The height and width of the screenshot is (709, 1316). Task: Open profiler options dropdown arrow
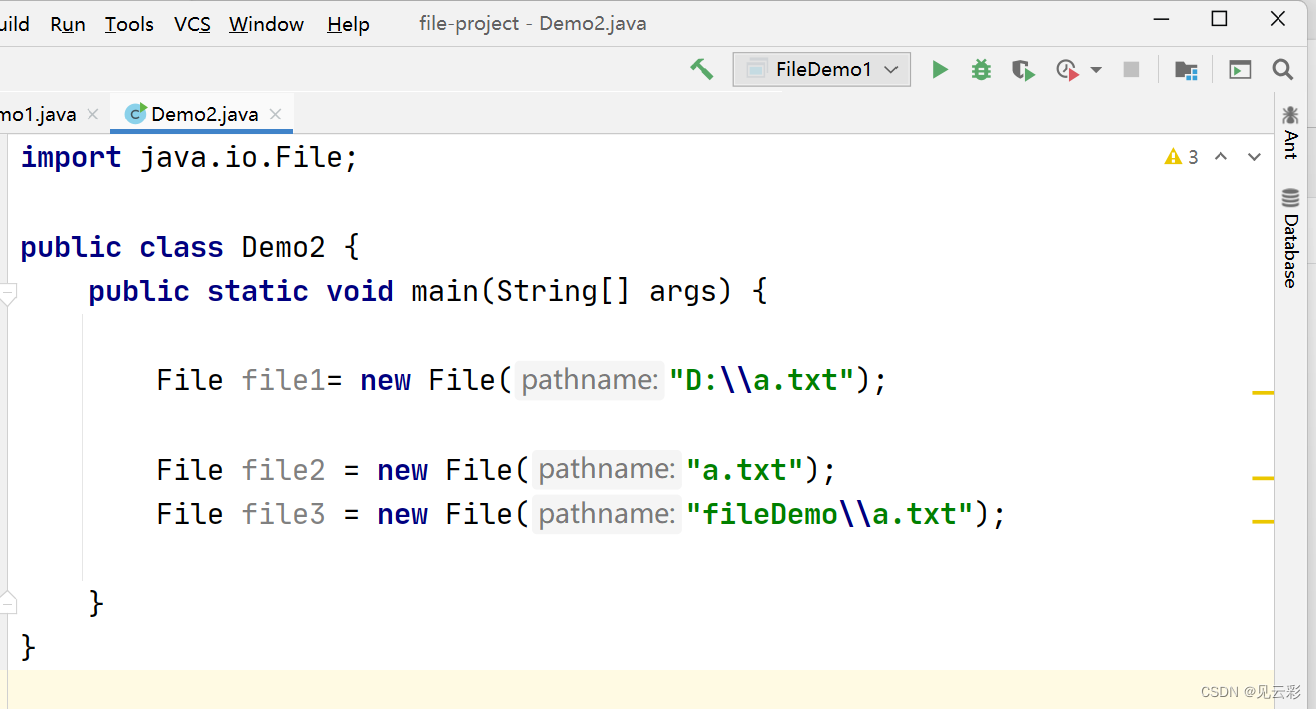tap(1096, 70)
